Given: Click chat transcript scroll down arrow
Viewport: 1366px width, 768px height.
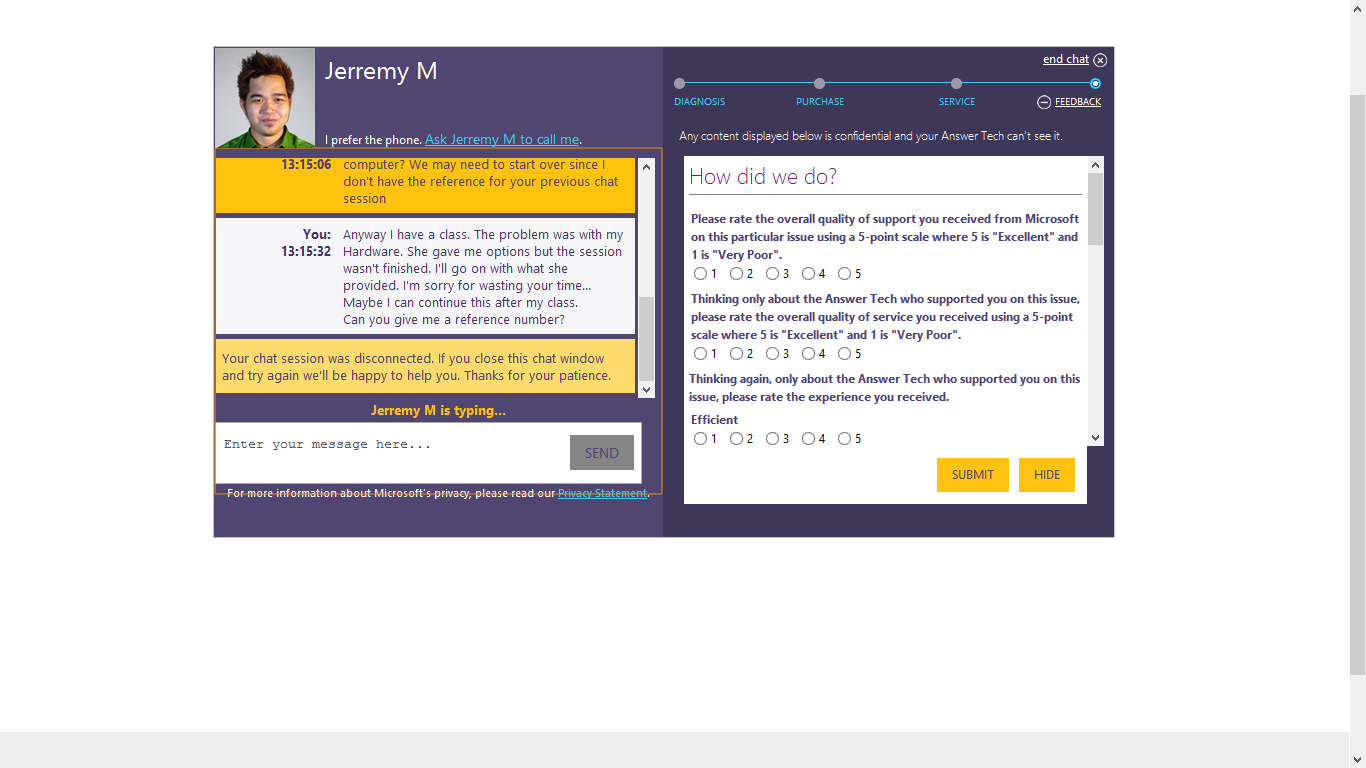Looking at the screenshot, I should point(646,389).
